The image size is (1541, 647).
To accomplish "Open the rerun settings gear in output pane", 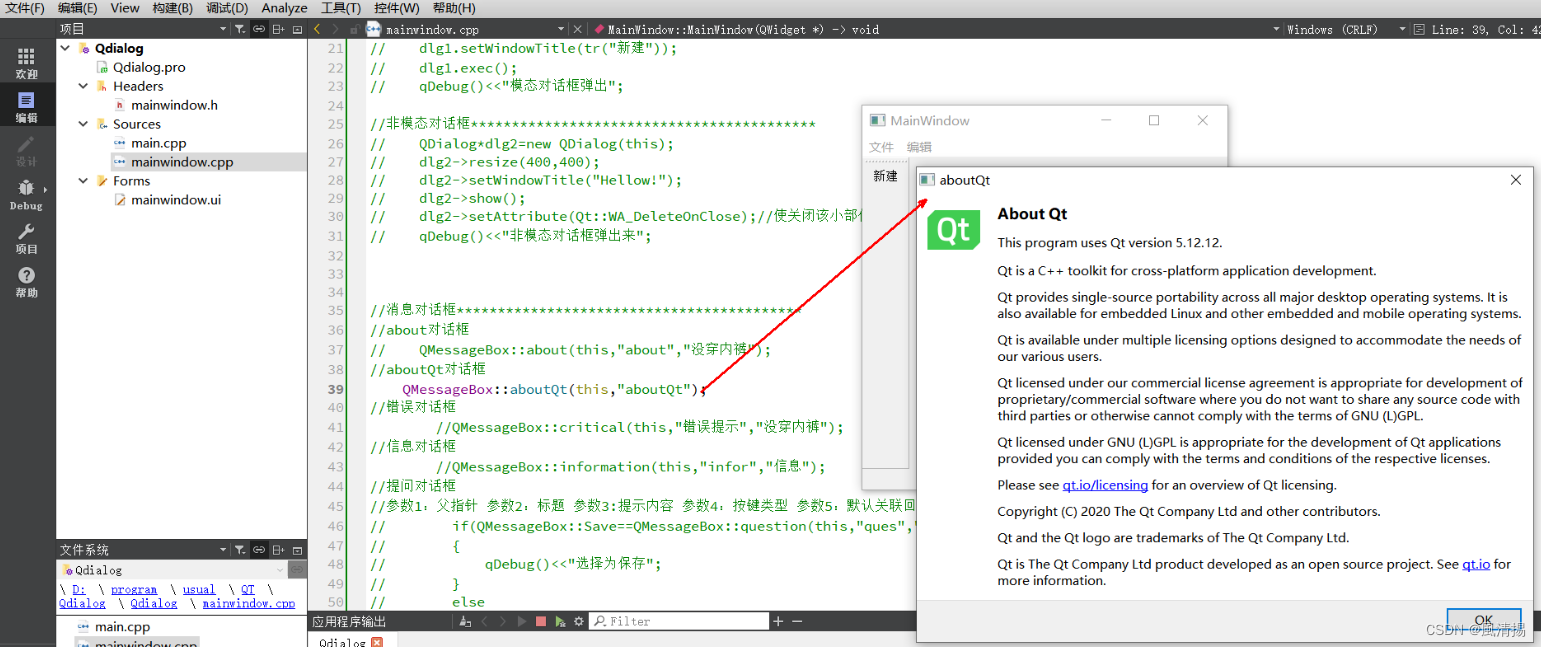I will click(578, 621).
